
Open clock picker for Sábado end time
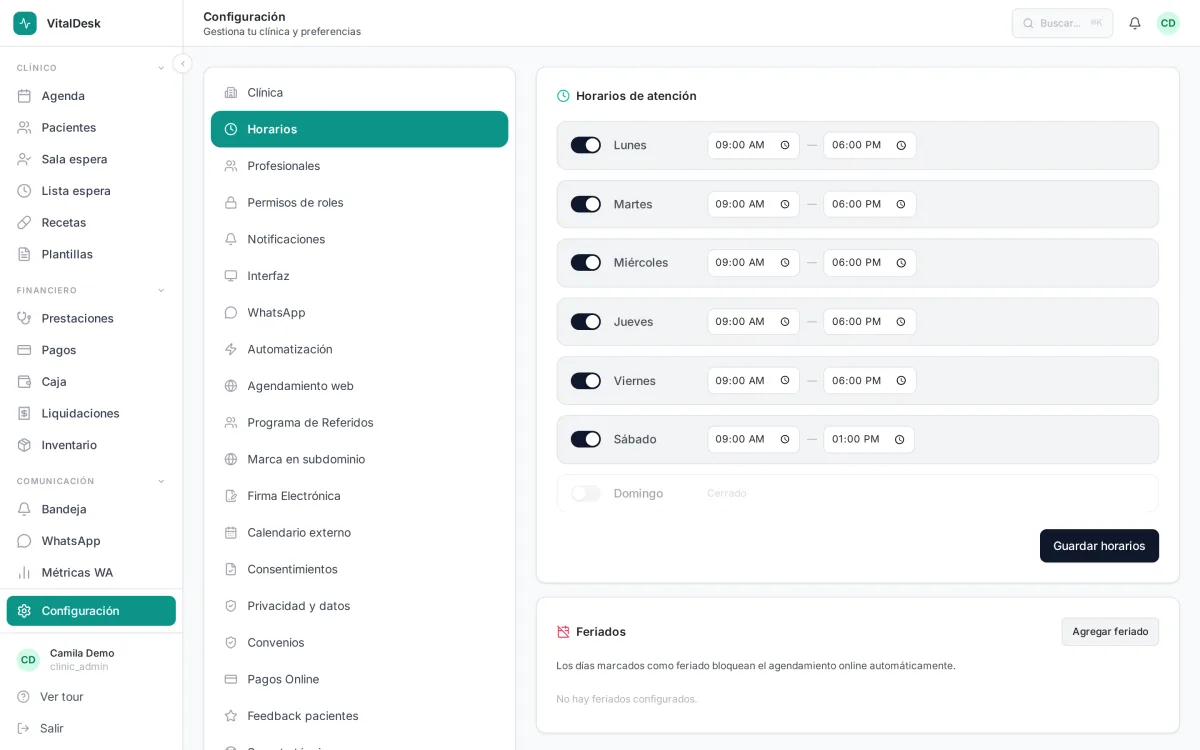coord(899,439)
